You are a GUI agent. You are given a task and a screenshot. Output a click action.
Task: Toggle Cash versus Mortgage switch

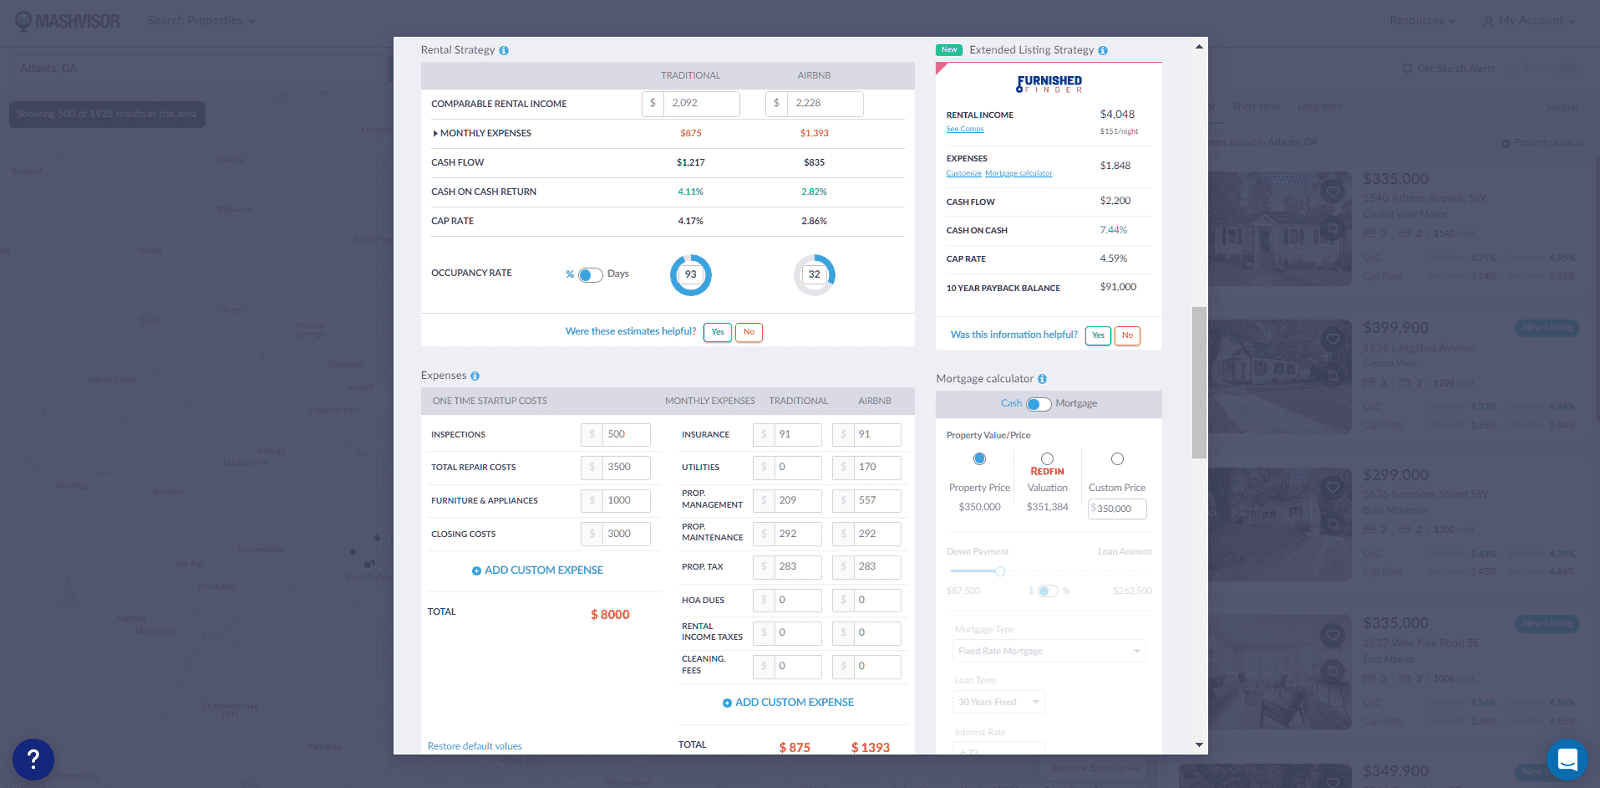1038,404
